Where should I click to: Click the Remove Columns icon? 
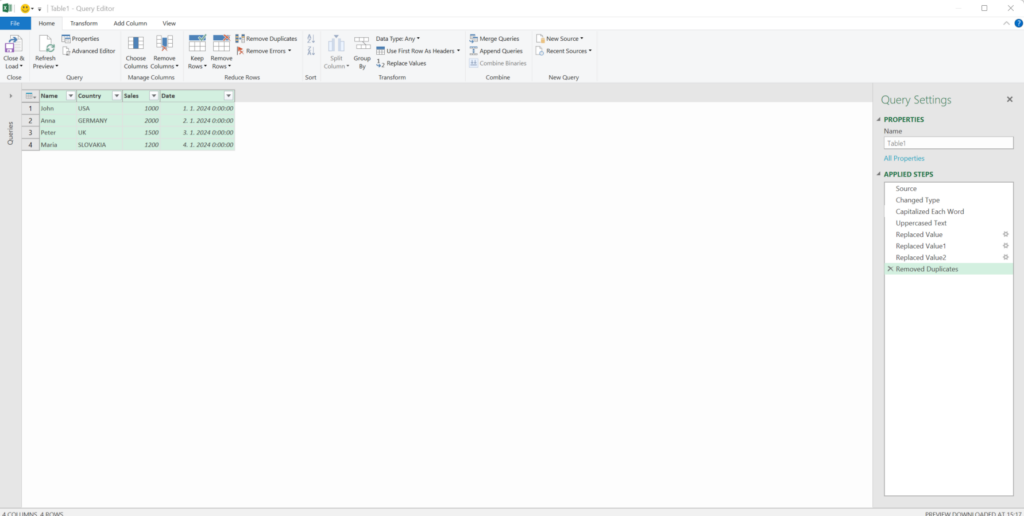pos(164,44)
